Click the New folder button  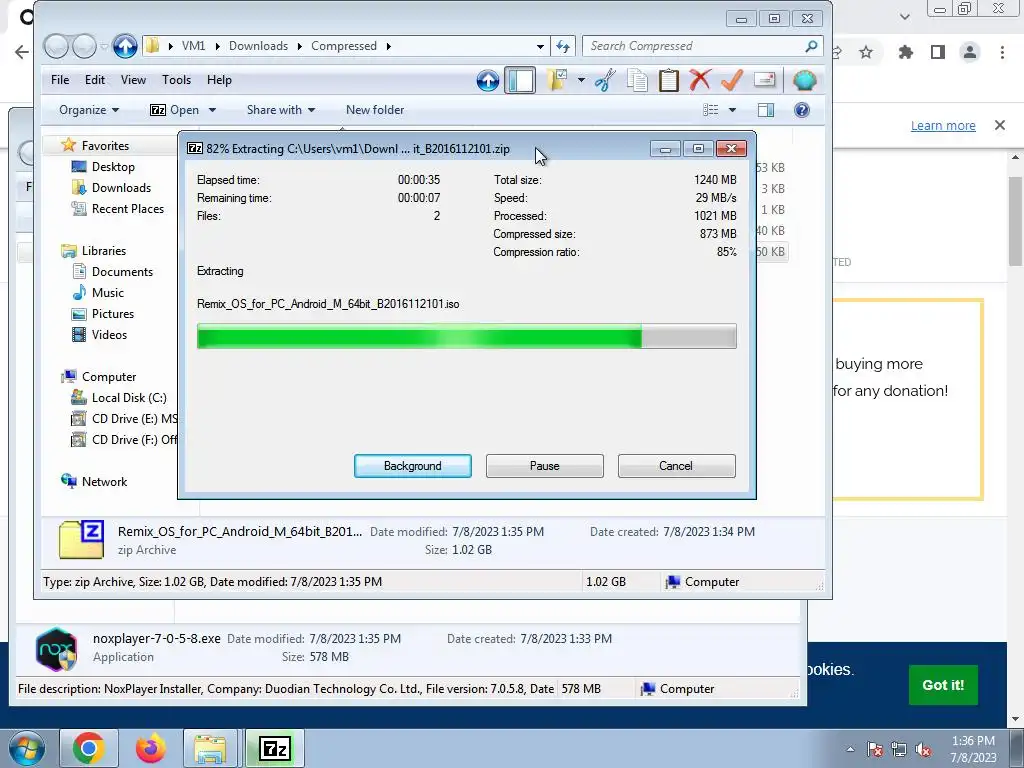tap(375, 110)
